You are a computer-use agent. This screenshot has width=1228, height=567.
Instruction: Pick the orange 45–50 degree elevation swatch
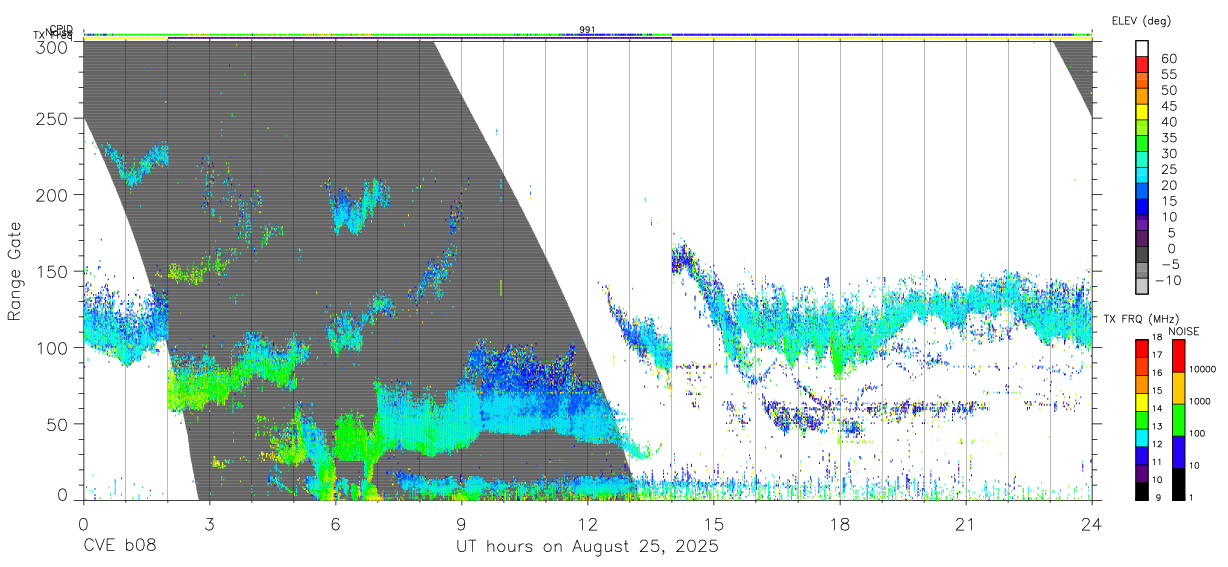(x=1143, y=96)
